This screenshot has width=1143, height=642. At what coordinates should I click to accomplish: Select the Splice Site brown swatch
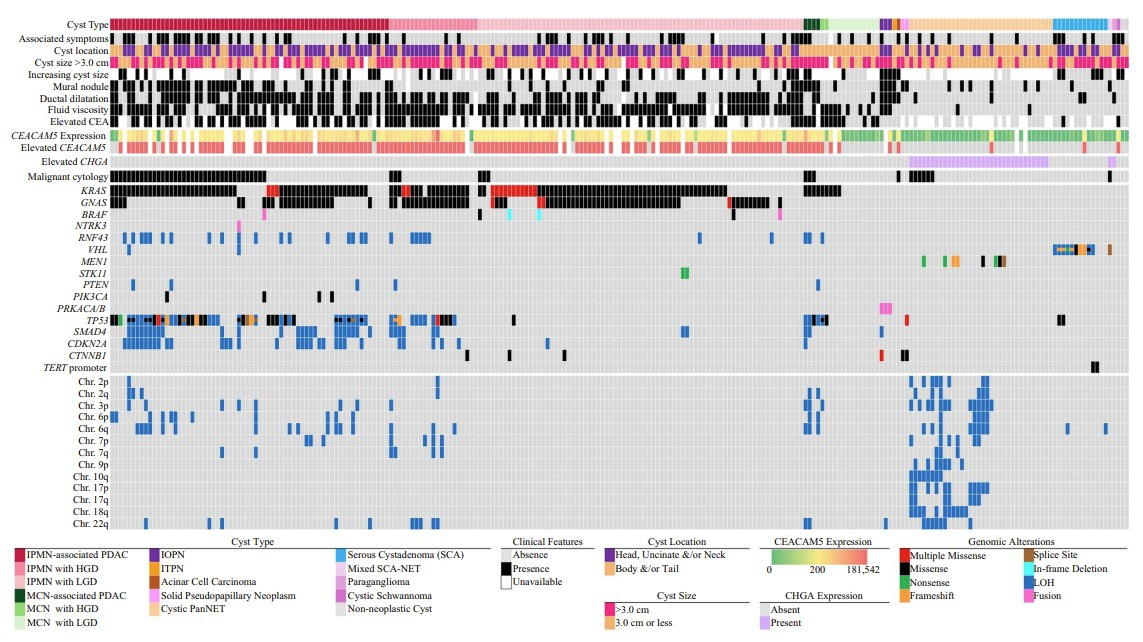(1029, 555)
